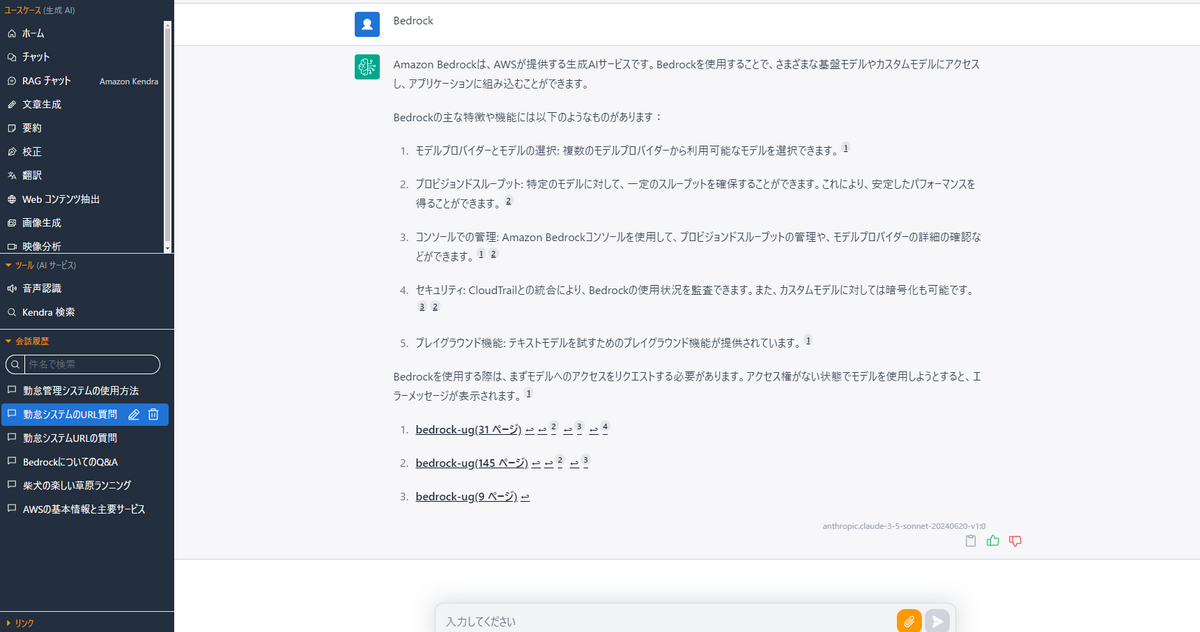Image resolution: width=1200 pixels, height=632 pixels.
Task: Click the model name anthropic.claude-3-5-sonnet-20240620-v1:0
Action: click(x=904, y=525)
